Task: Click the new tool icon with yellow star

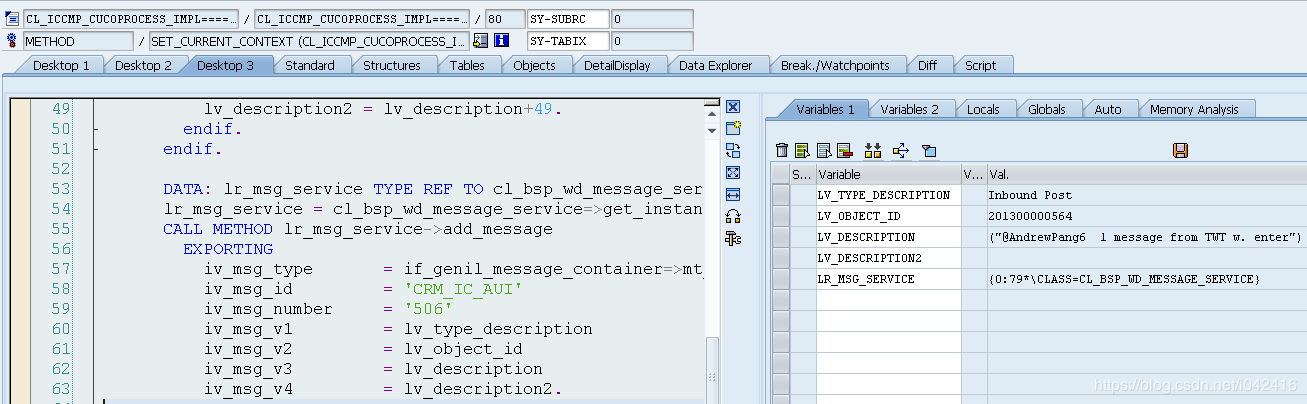Action: [732, 128]
